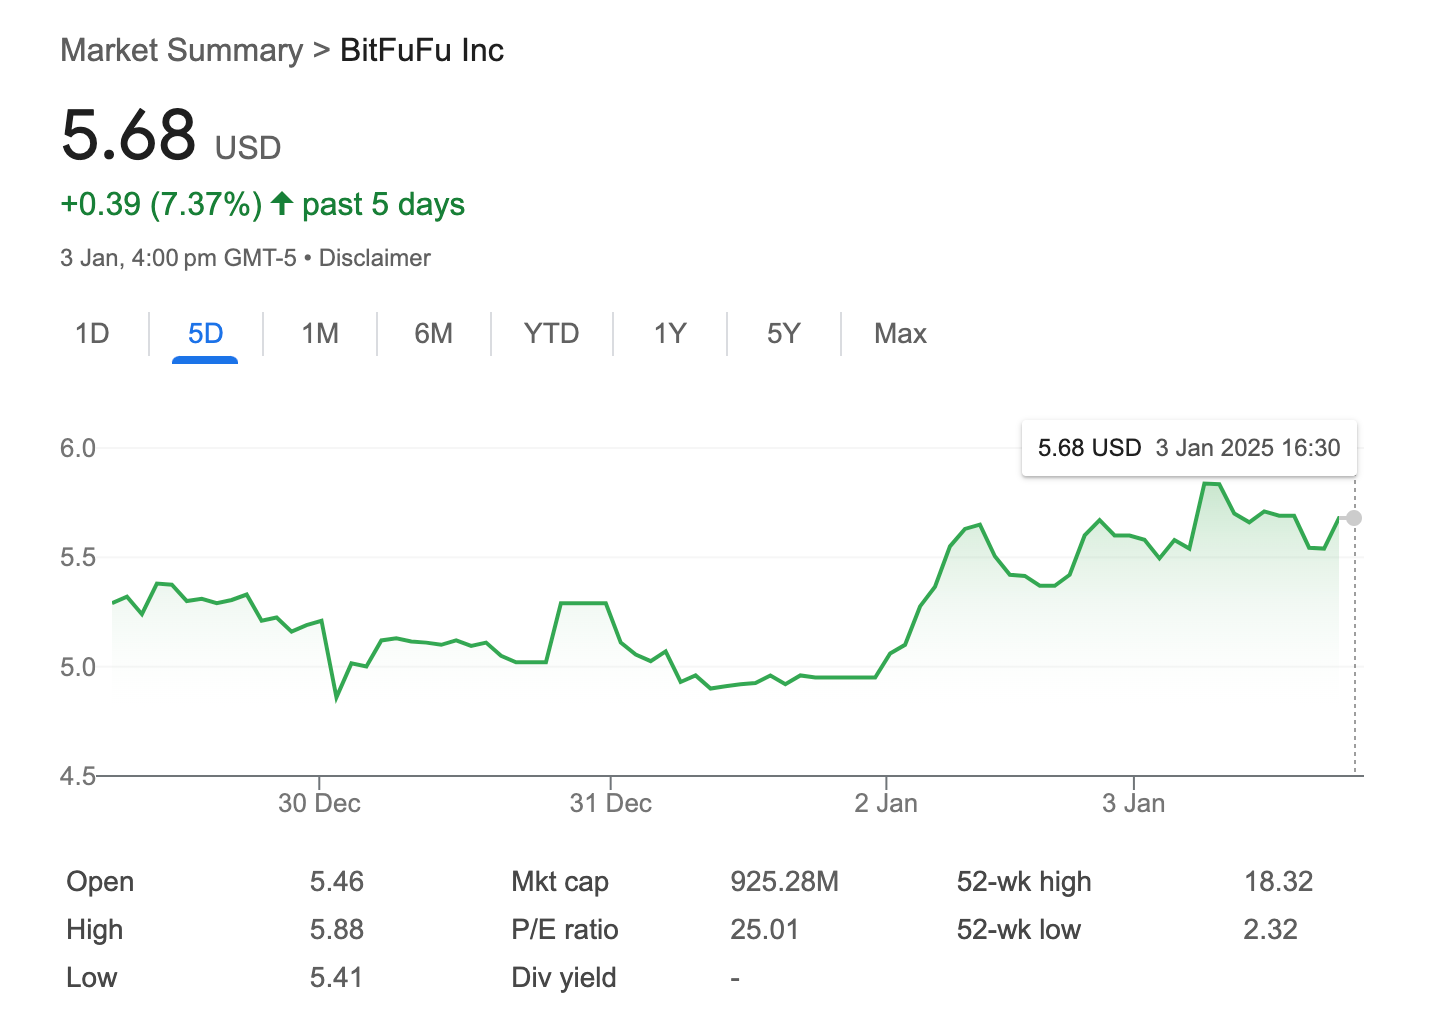This screenshot has width=1440, height=1010.
Task: Switch to the 1D time range tab
Action: point(92,333)
